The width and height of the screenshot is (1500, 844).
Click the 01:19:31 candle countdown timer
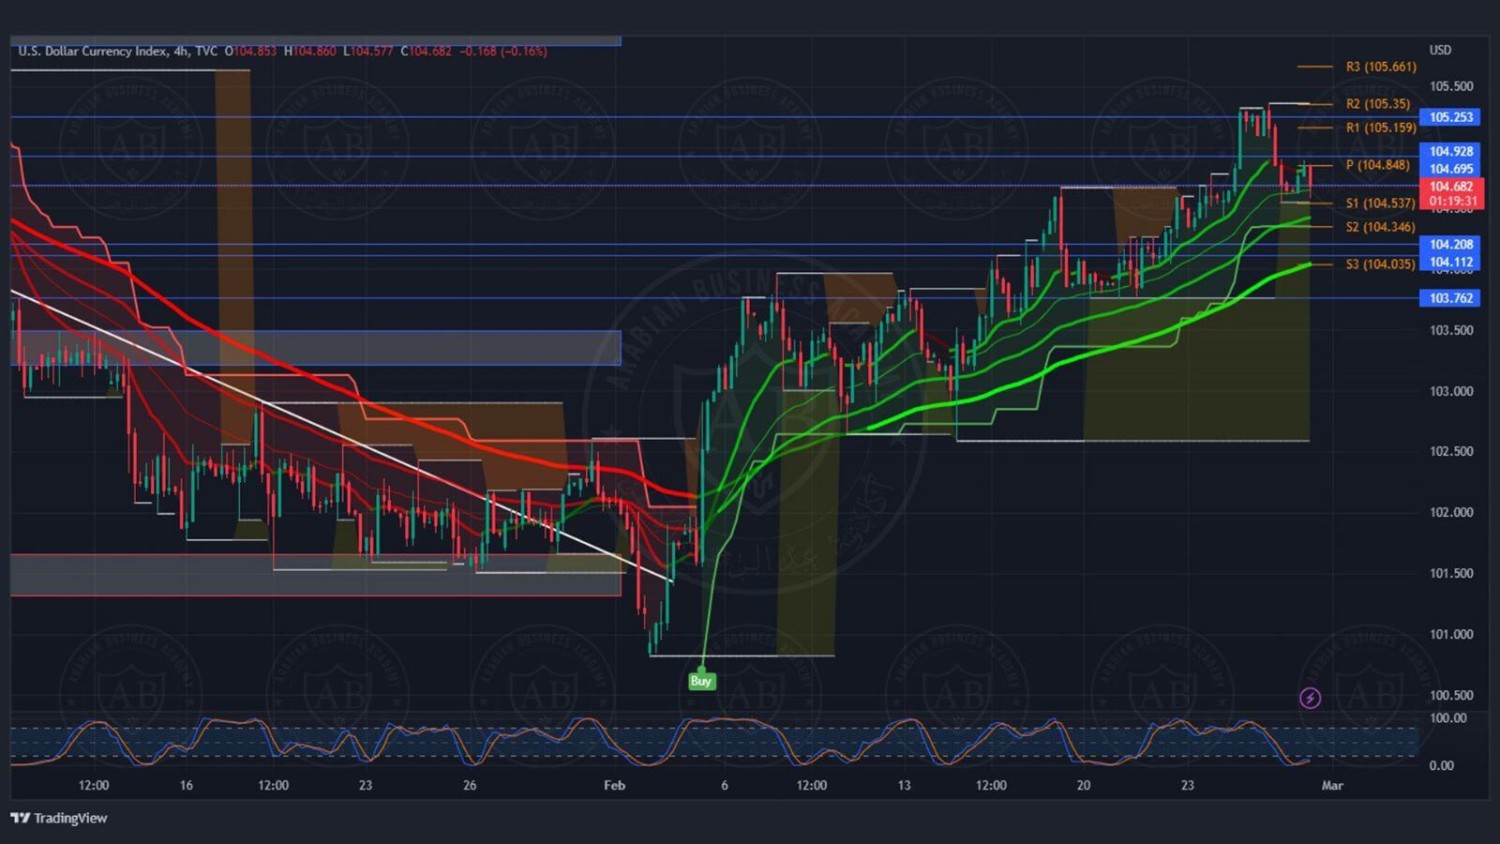(x=1451, y=202)
